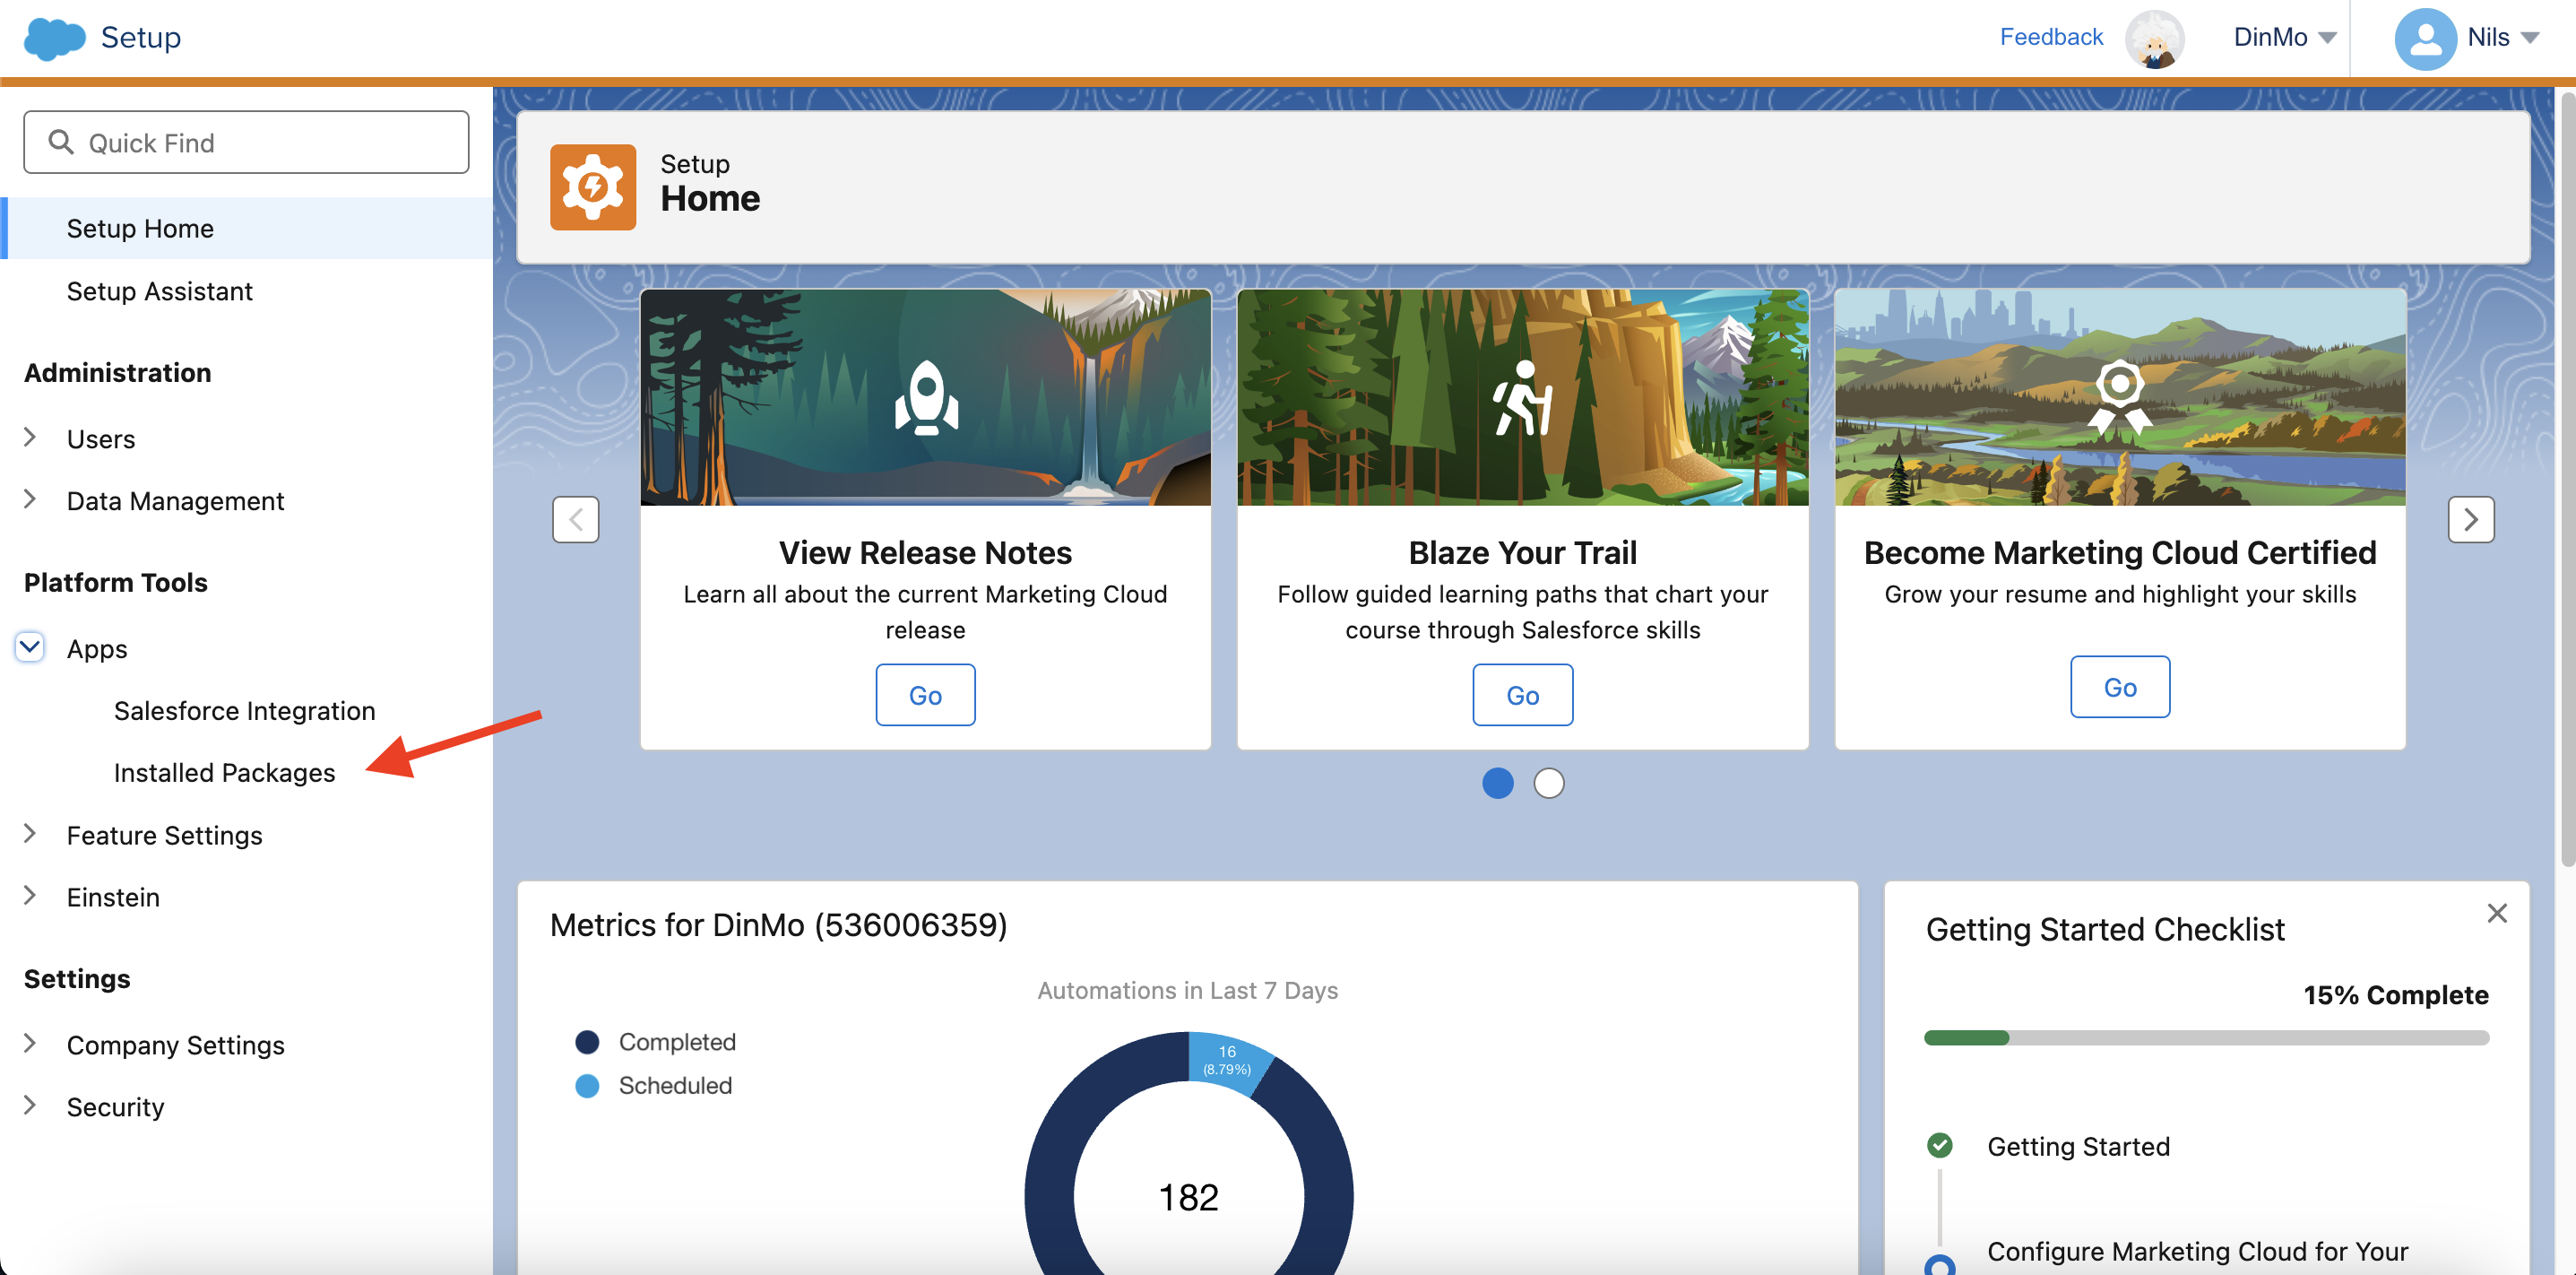Select the second carousel page dot
This screenshot has width=2576, height=1275.
coord(1548,783)
